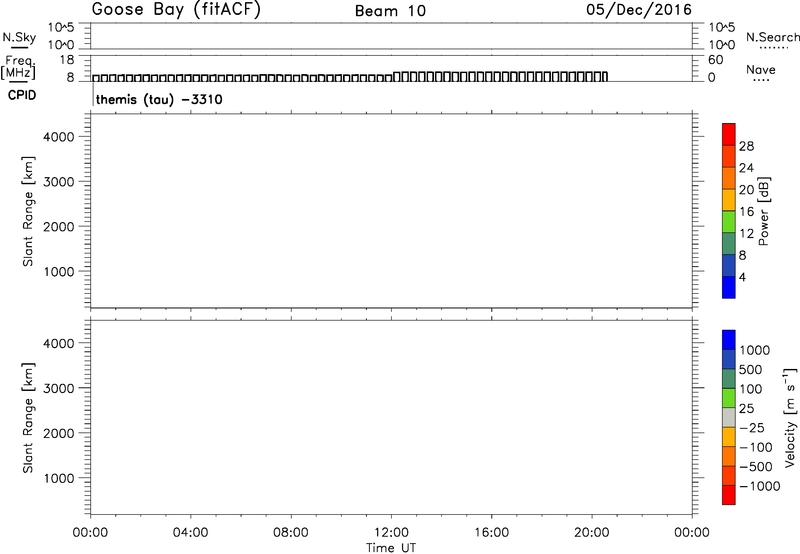Image resolution: width=800 pixels, height=554 pixels.
Task: Select the date label '05/Dec/2016'
Action: [639, 9]
